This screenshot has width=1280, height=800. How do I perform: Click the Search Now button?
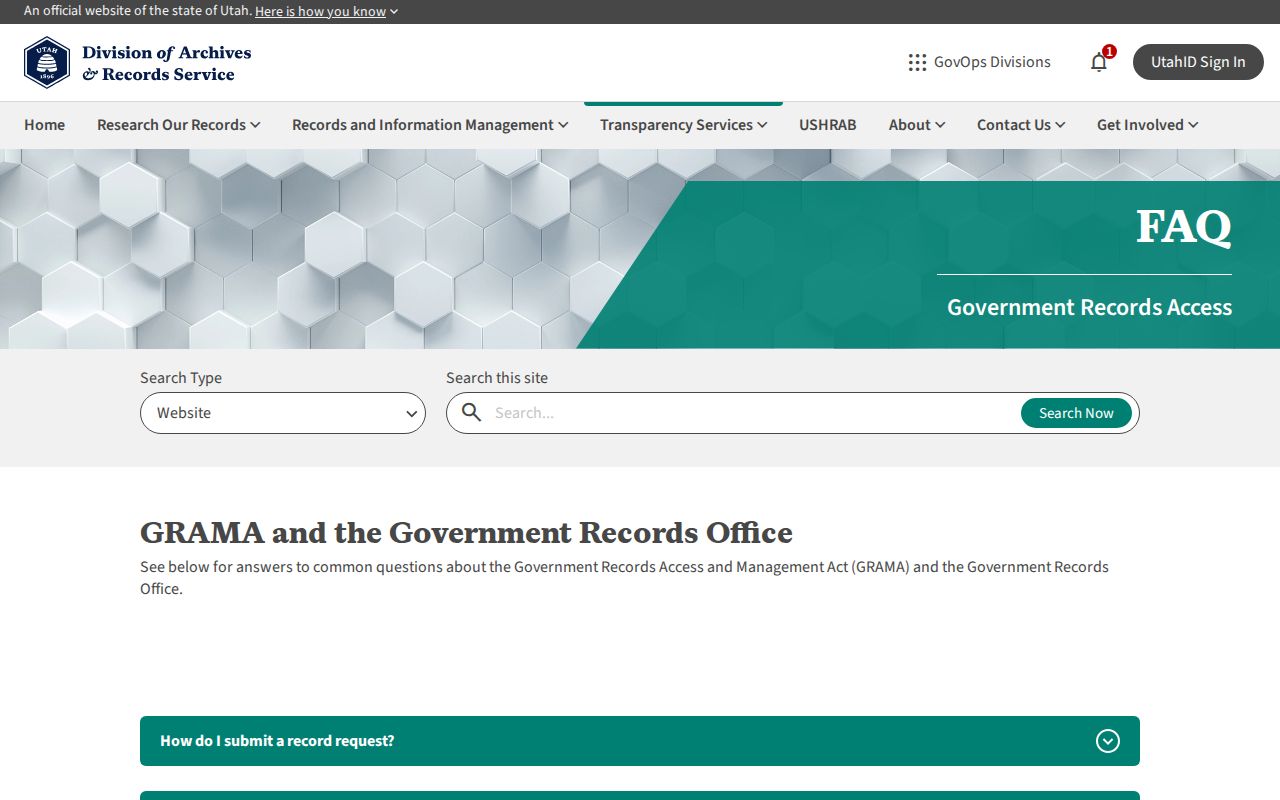(x=1076, y=413)
